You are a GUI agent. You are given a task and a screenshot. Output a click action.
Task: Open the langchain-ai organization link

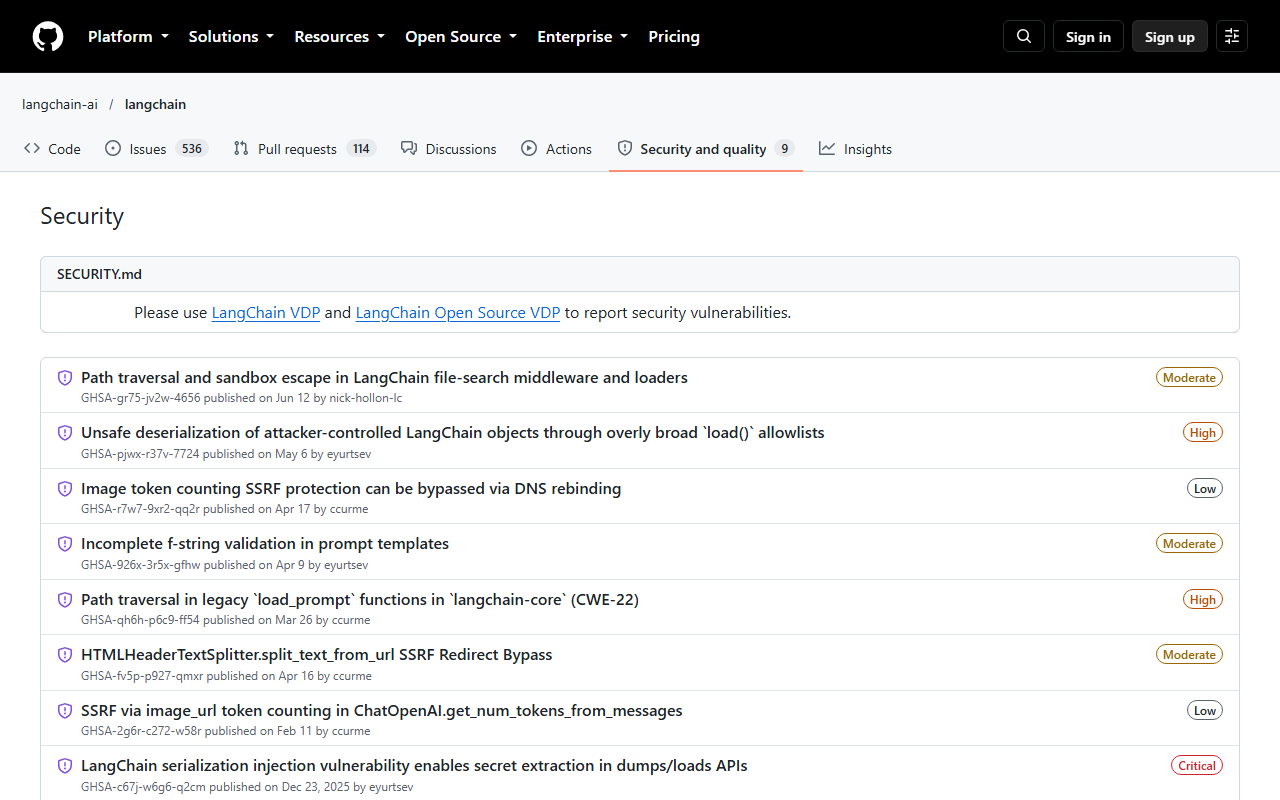(60, 104)
